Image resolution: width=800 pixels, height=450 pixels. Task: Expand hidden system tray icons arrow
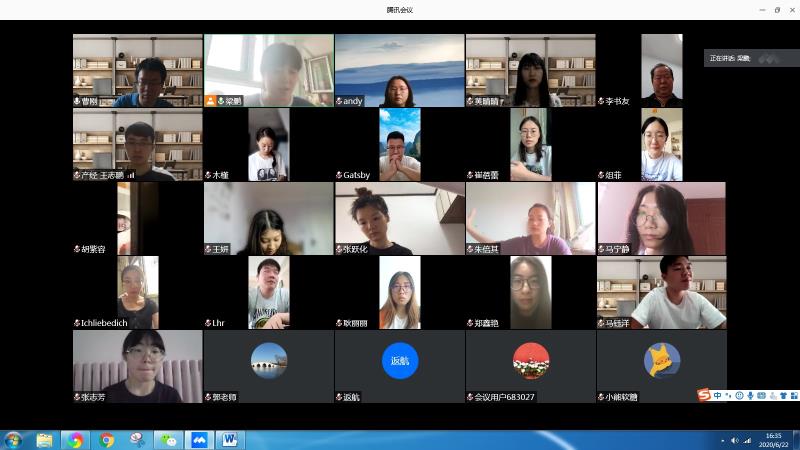click(x=722, y=440)
